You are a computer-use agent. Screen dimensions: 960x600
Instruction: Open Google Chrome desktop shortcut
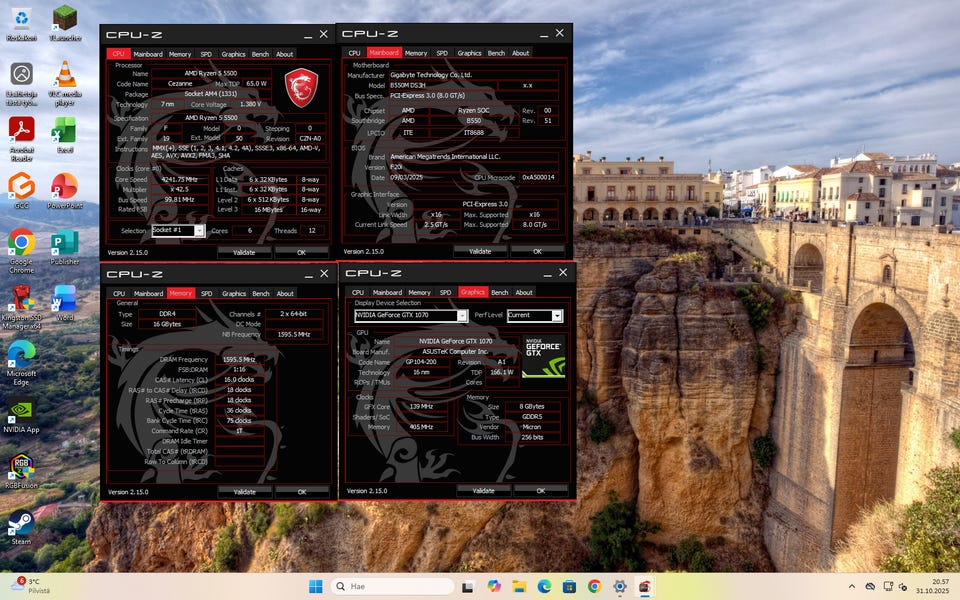[x=21, y=250]
